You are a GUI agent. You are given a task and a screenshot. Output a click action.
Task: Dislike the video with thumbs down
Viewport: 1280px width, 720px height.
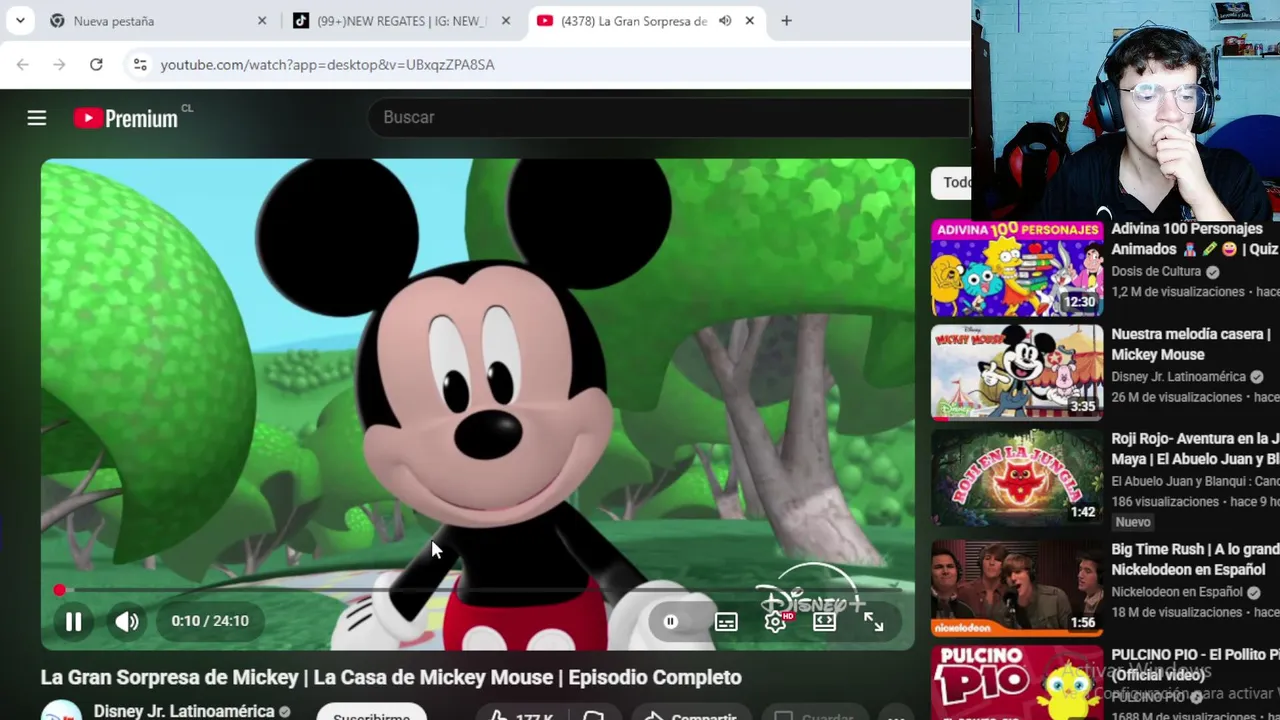point(594,714)
